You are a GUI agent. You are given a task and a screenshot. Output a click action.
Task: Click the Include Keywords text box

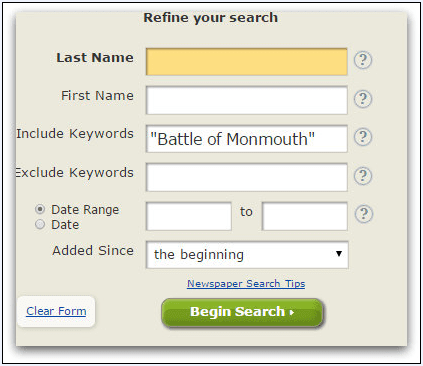pos(247,139)
